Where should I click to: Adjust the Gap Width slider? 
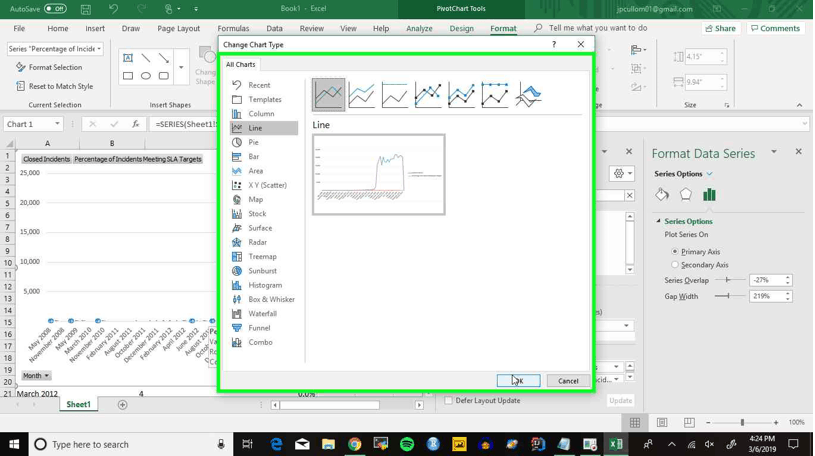pyautogui.click(x=728, y=296)
